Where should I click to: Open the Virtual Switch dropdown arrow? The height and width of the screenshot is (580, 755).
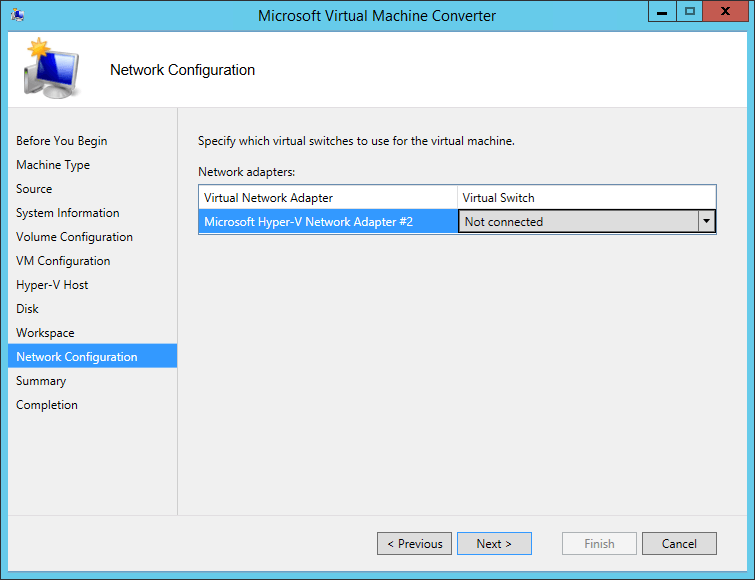pos(706,221)
